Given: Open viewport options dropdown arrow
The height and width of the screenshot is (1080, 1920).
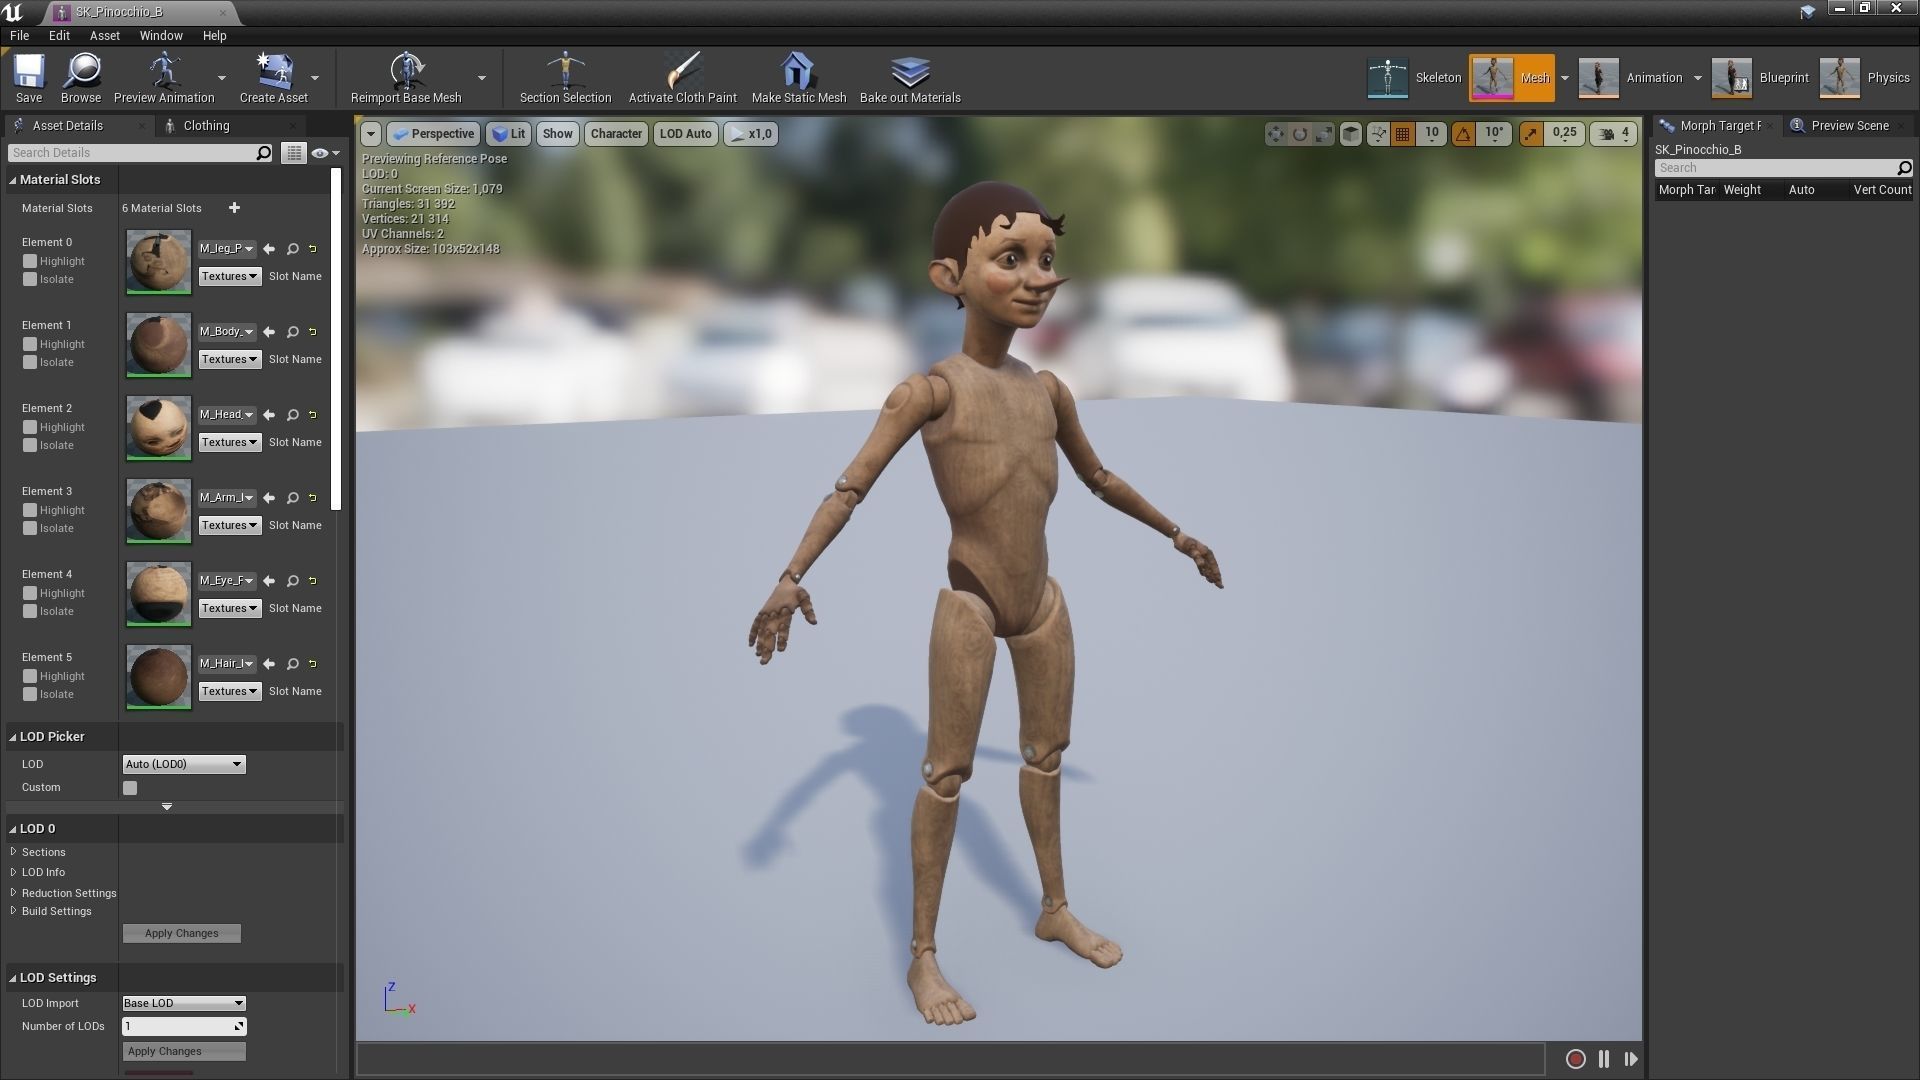Looking at the screenshot, I should [370, 134].
